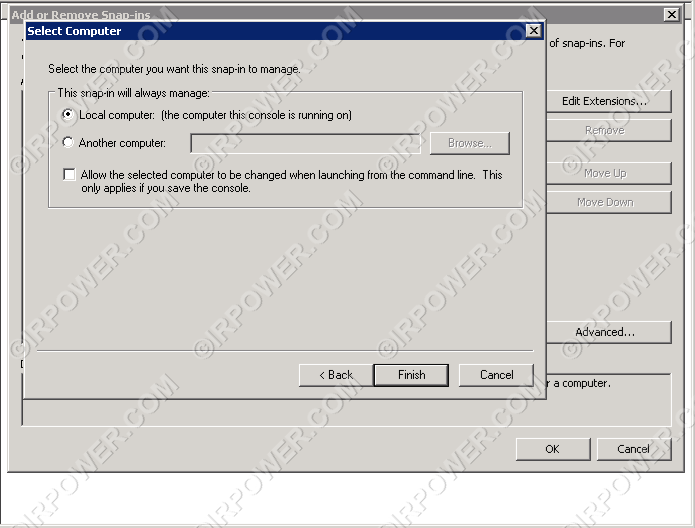Viewport: 695px width, 528px height.
Task: Close the Select Computer dialog with X
Action: [533, 31]
